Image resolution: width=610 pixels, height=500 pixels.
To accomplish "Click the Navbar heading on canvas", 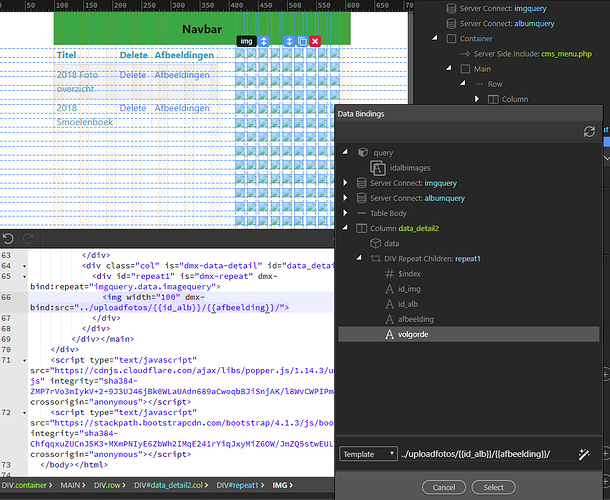I will (x=202, y=29).
